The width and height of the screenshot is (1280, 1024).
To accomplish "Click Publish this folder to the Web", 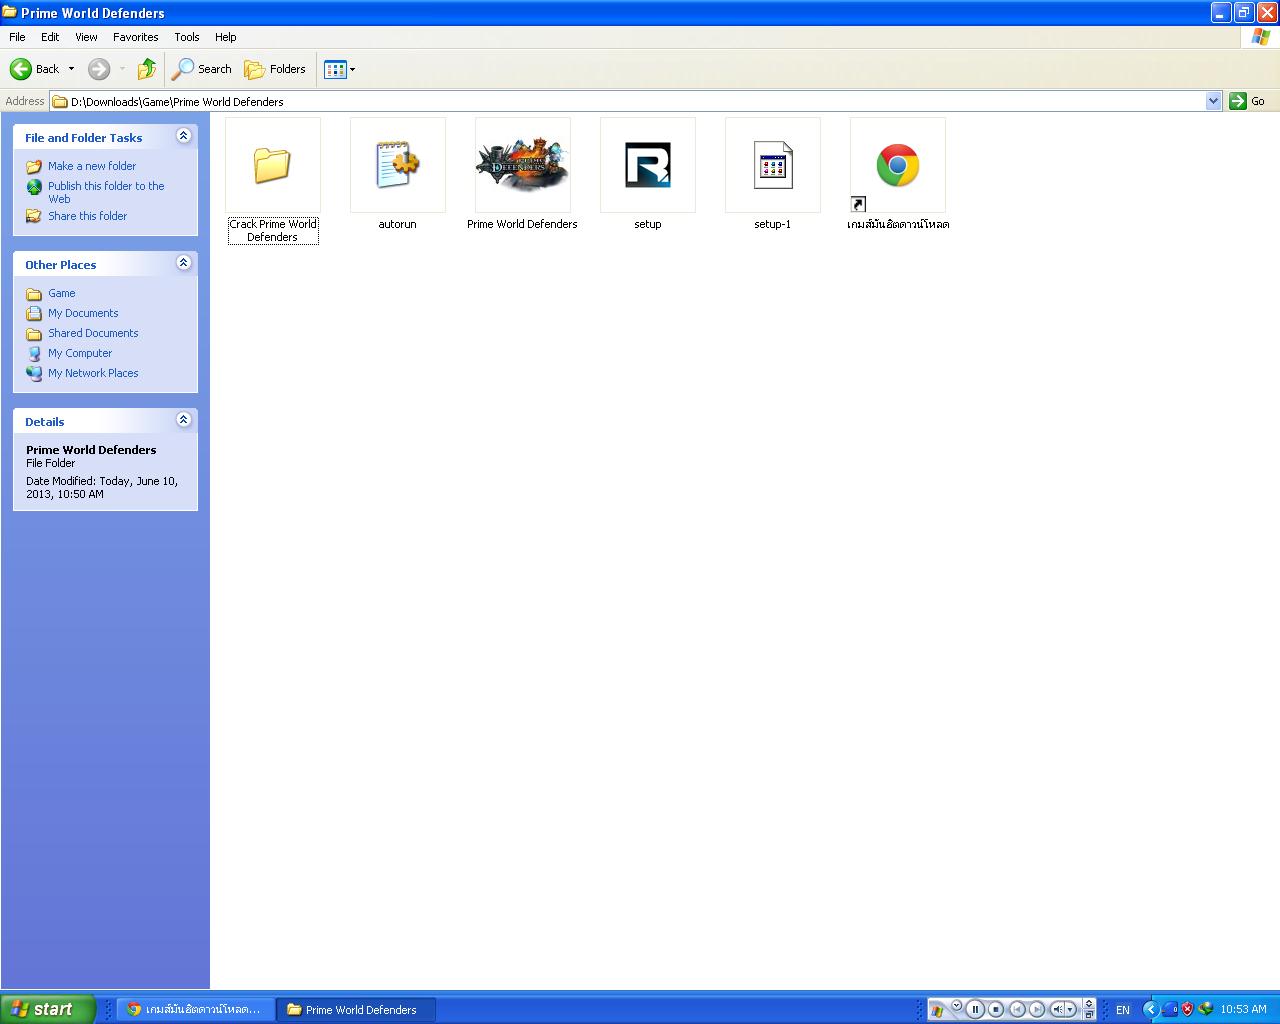I will 106,192.
